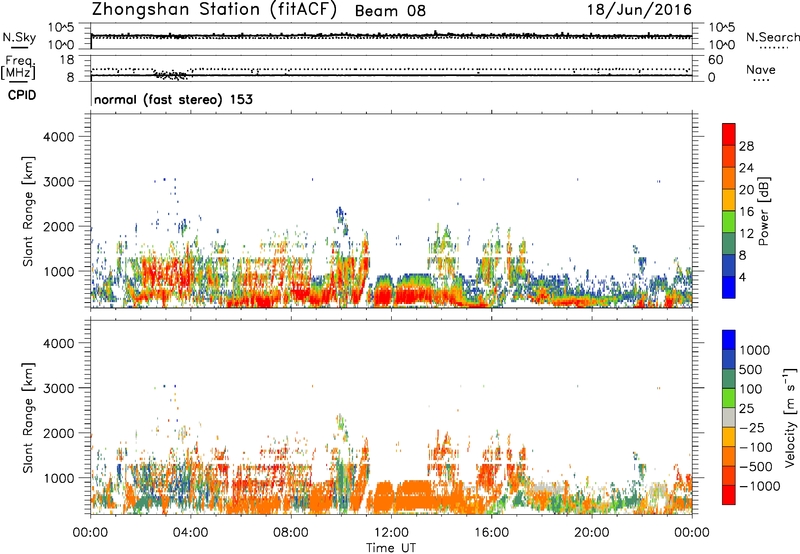Click the 12:00 time axis label
Viewport: 800px width, 554px height.
[391, 533]
